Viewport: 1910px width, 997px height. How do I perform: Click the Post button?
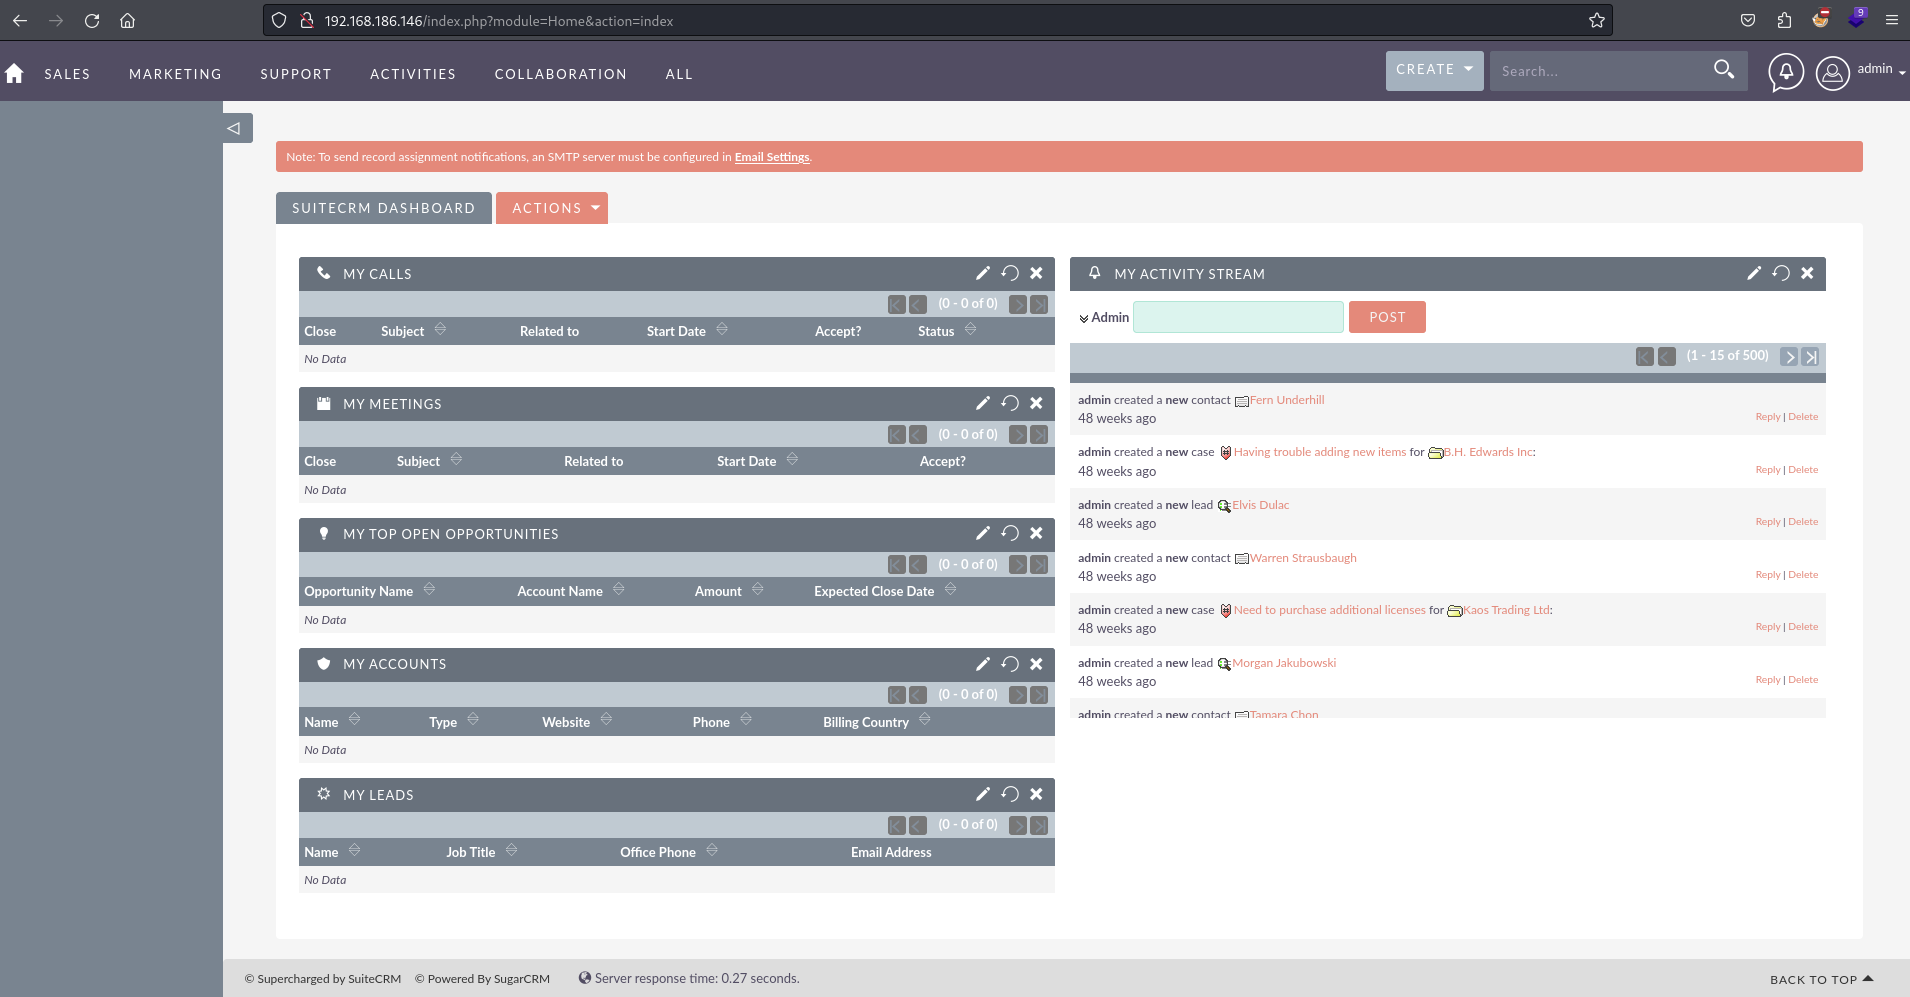[x=1386, y=317]
